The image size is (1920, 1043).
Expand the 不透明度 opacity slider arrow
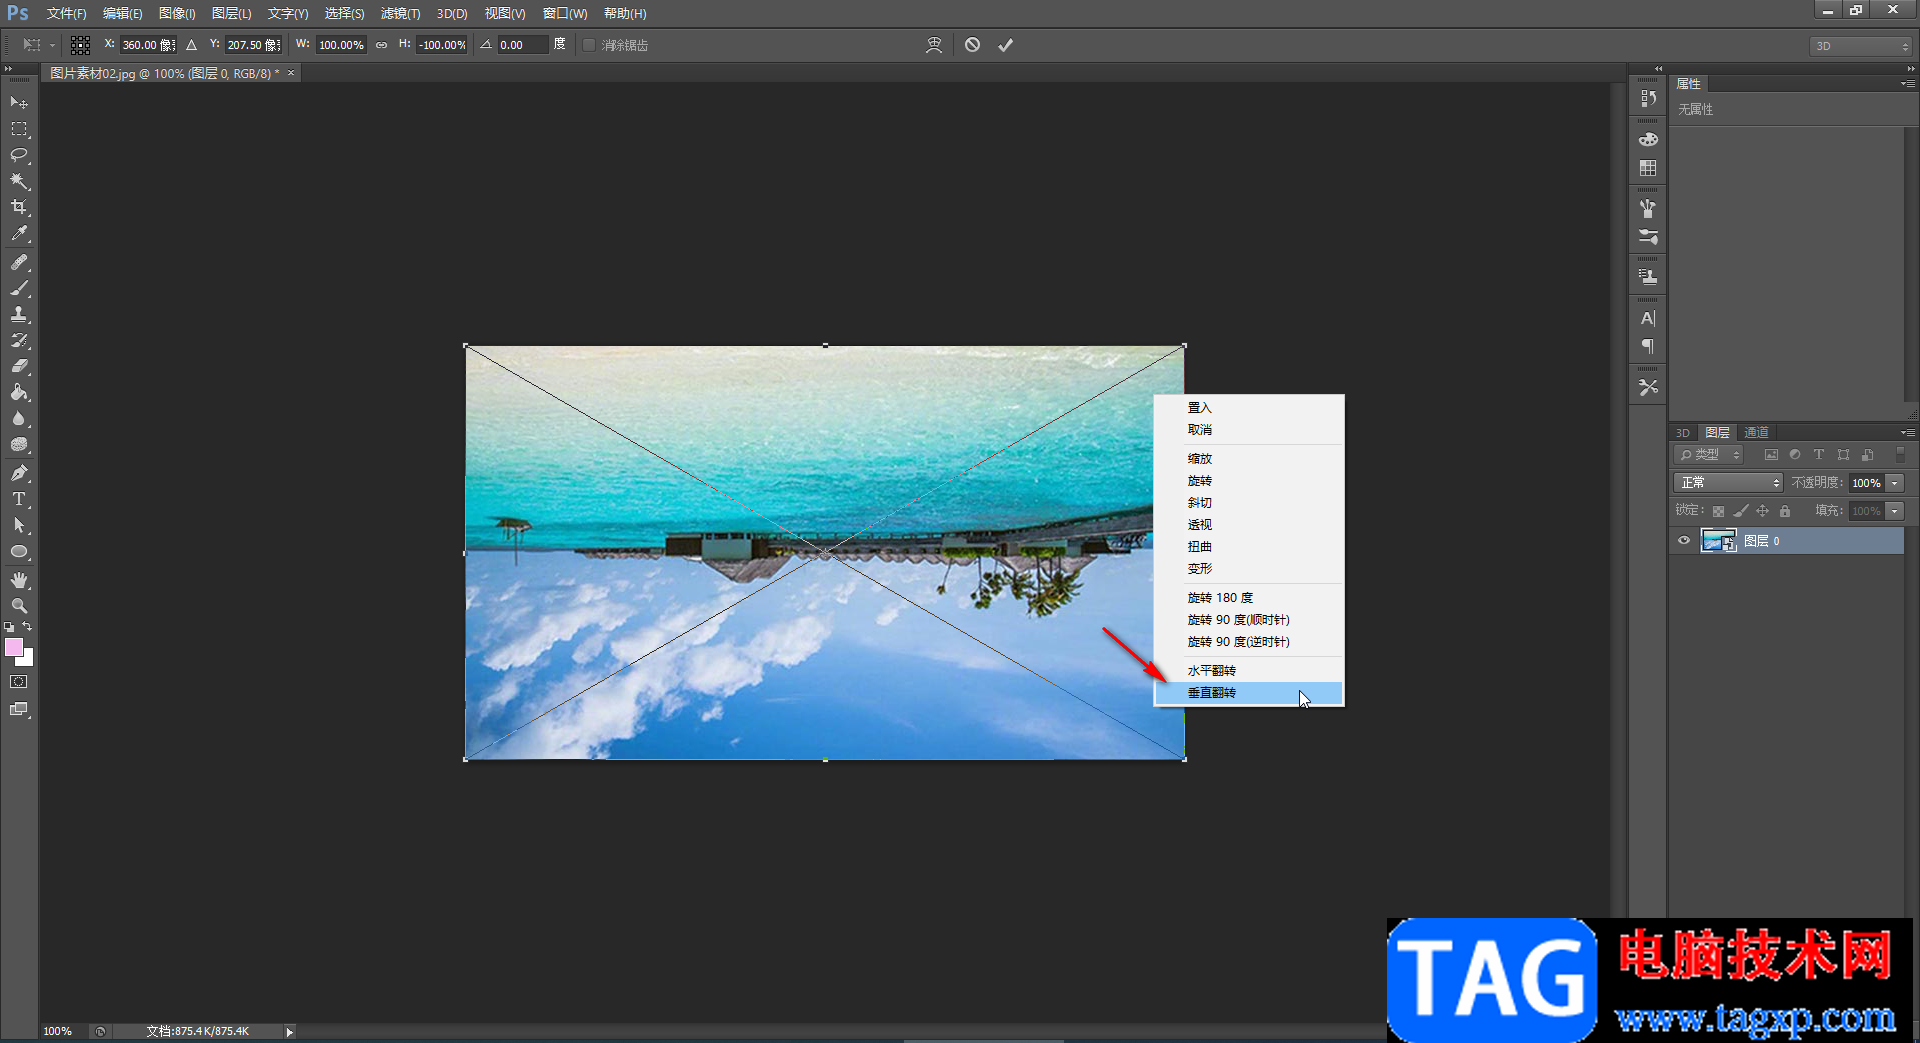click(x=1895, y=483)
